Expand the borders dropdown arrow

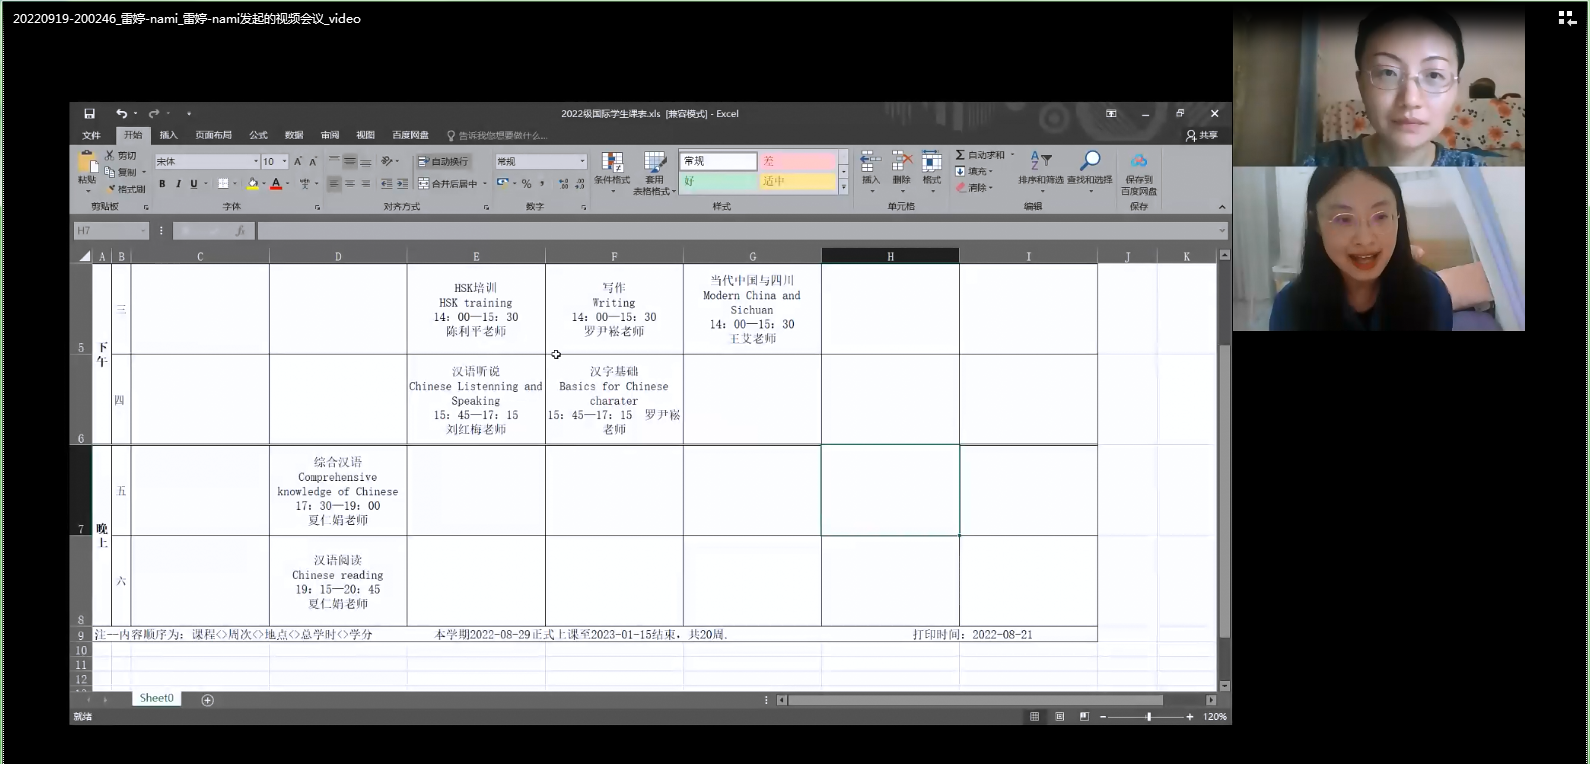[x=235, y=184]
